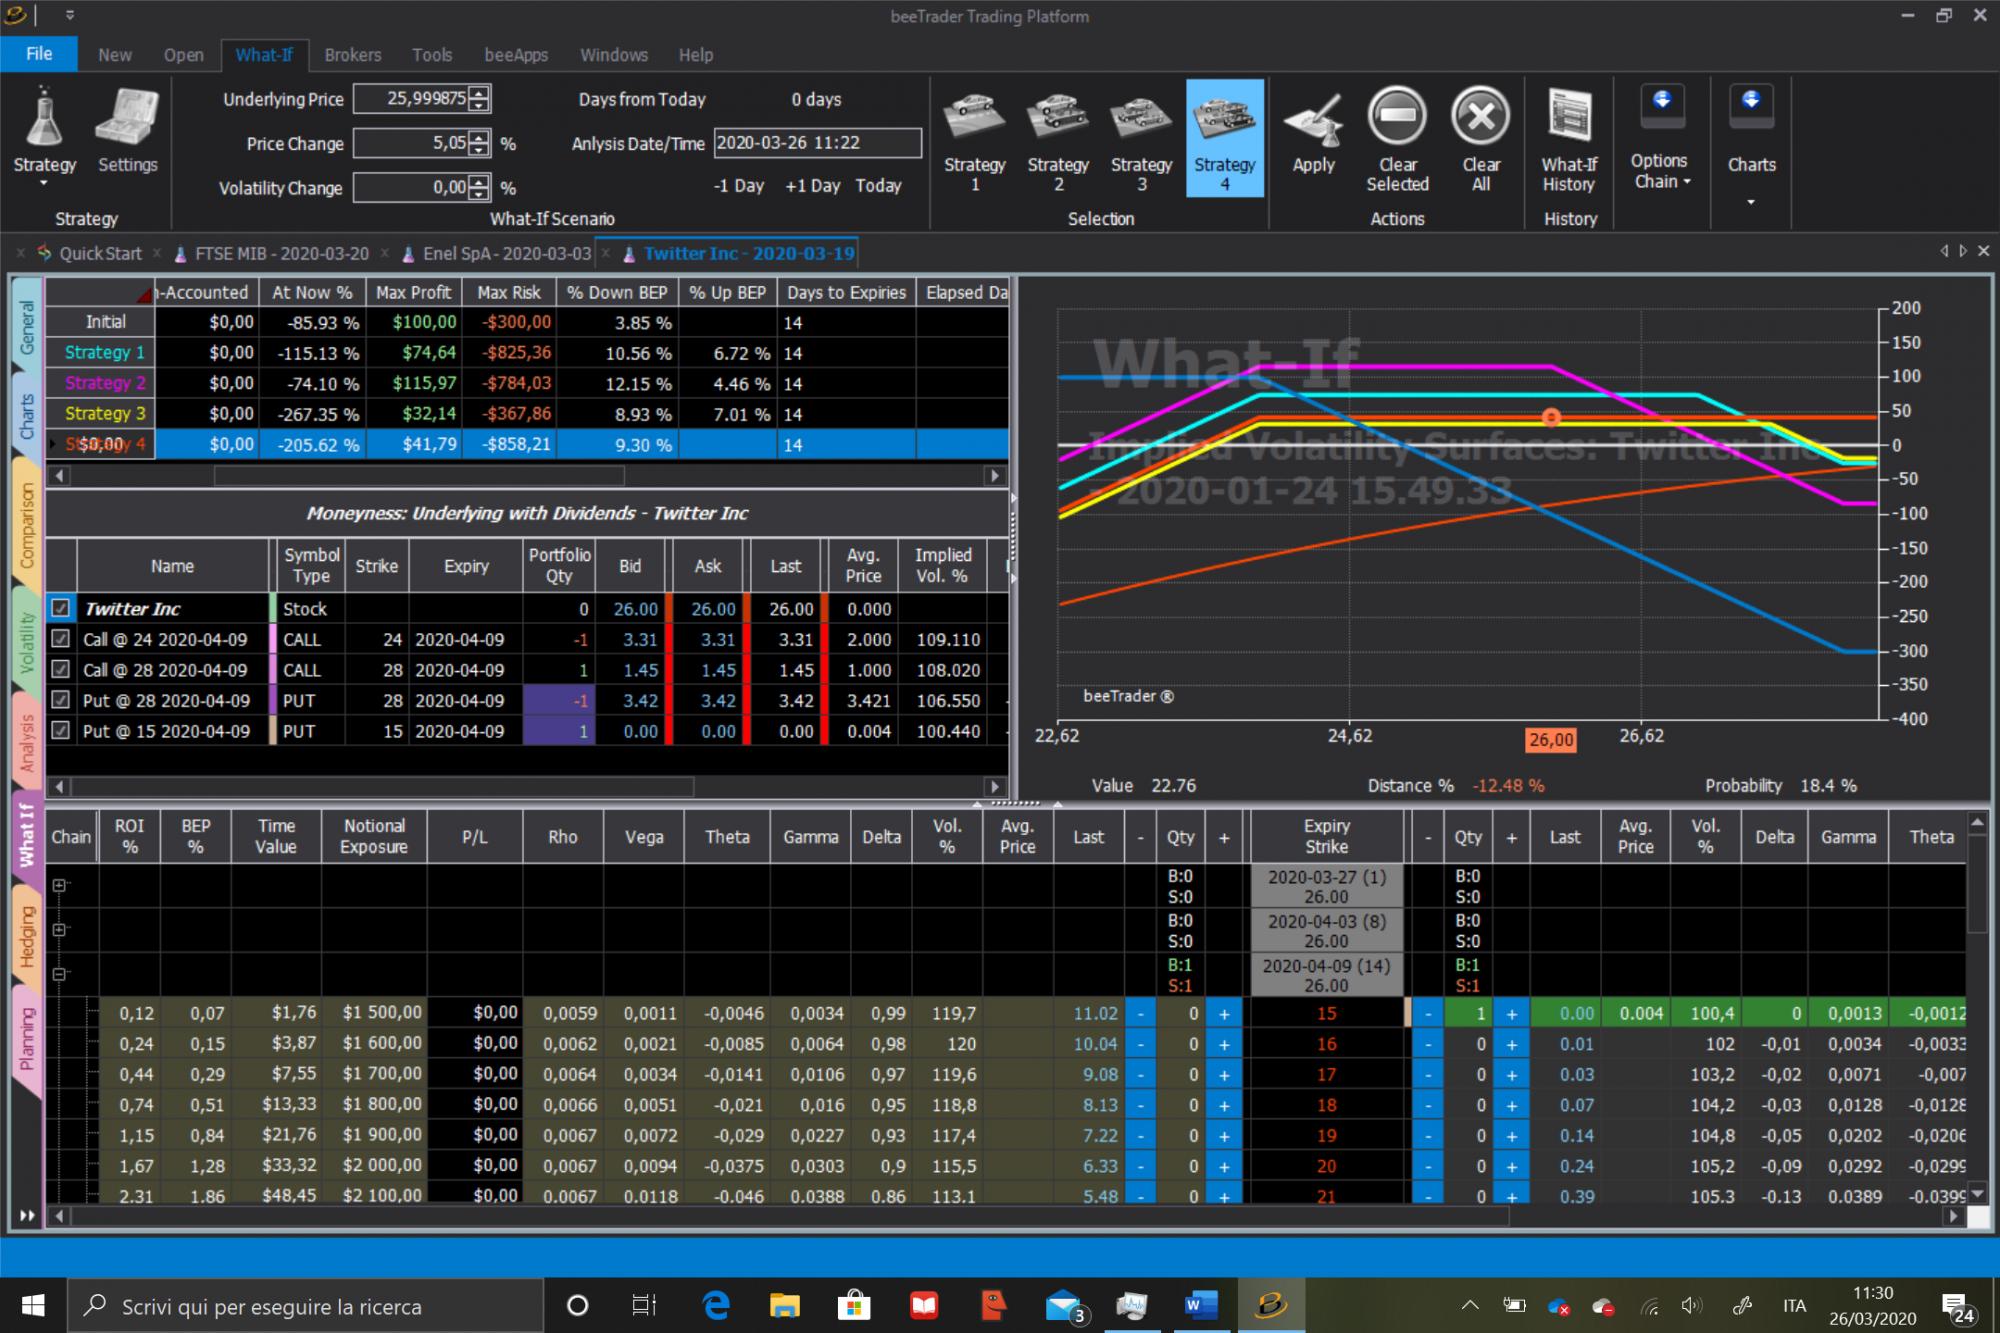Click the Clear Selected icon
Viewport: 2000px width, 1333px height.
coord(1397,116)
